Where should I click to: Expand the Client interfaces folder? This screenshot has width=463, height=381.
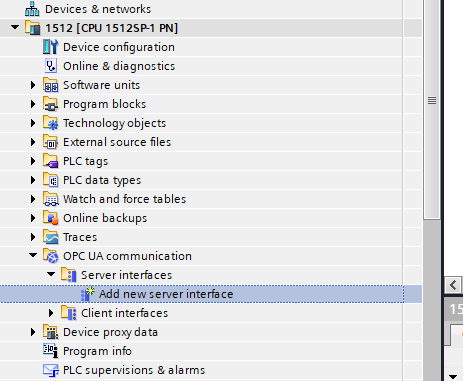click(x=51, y=313)
